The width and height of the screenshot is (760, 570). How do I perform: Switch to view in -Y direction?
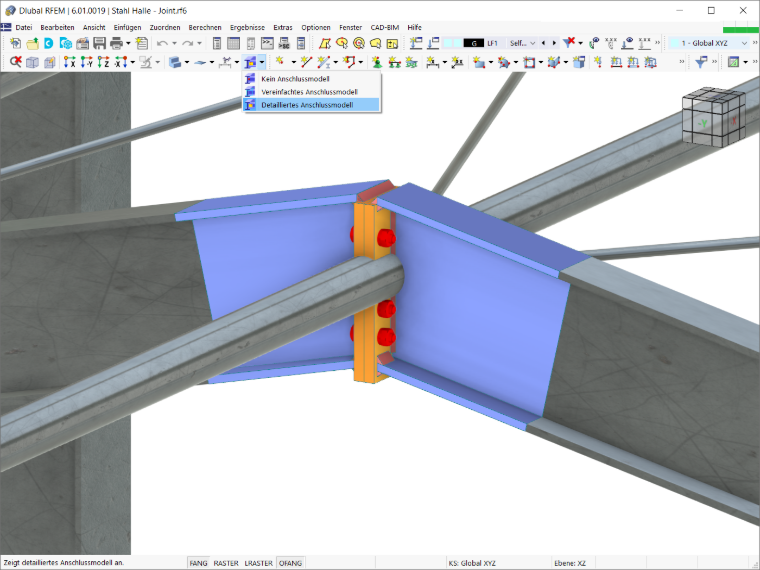point(87,62)
